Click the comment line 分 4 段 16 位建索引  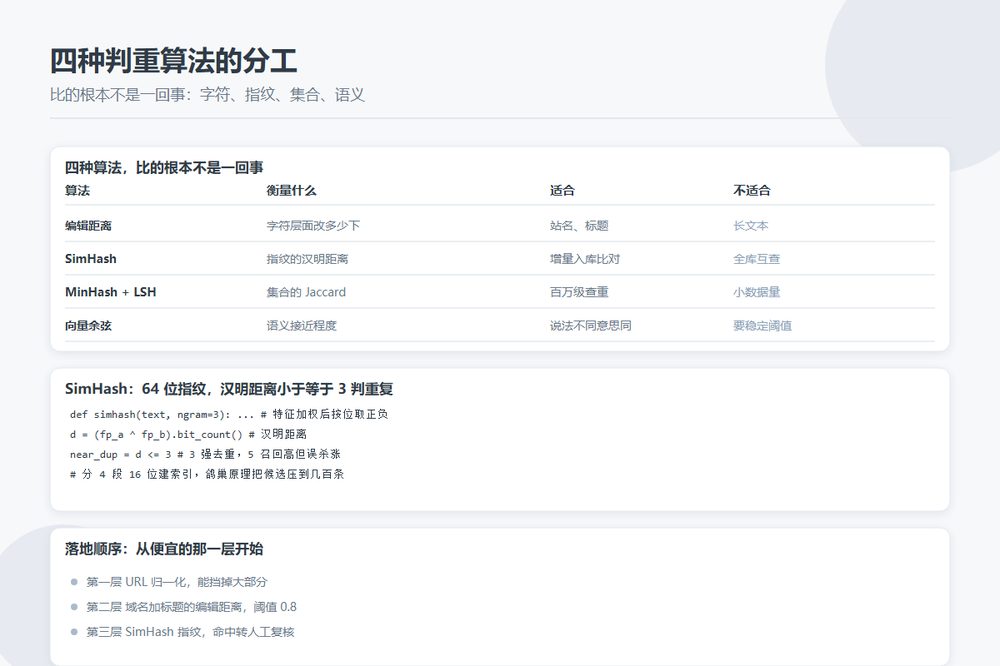pos(207,474)
